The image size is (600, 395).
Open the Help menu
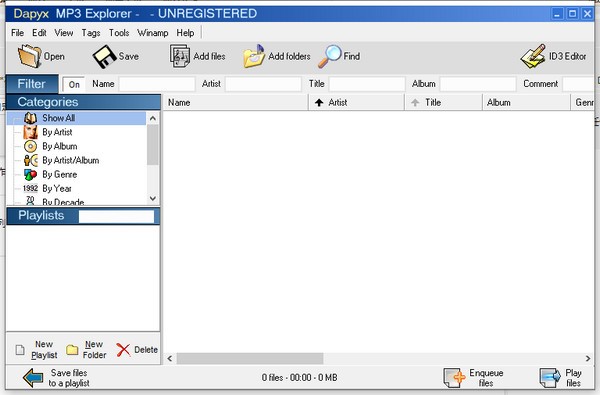coord(185,33)
